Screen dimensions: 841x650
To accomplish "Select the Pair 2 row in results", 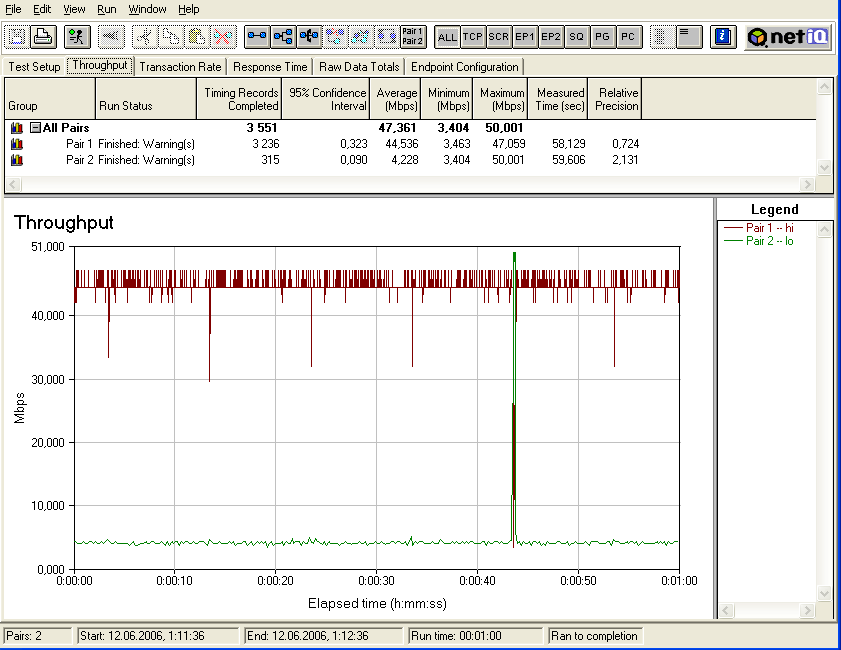I will pos(325,160).
